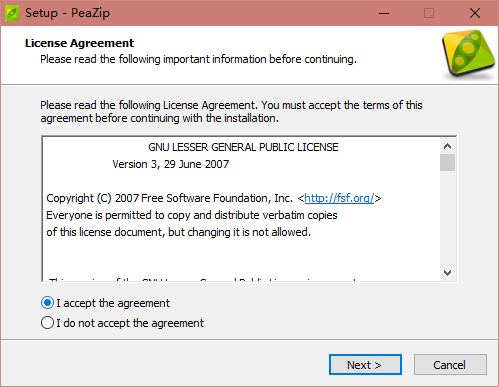499x387 pixels.
Task: Select I do not accept the agreement
Action: click(x=122, y=323)
